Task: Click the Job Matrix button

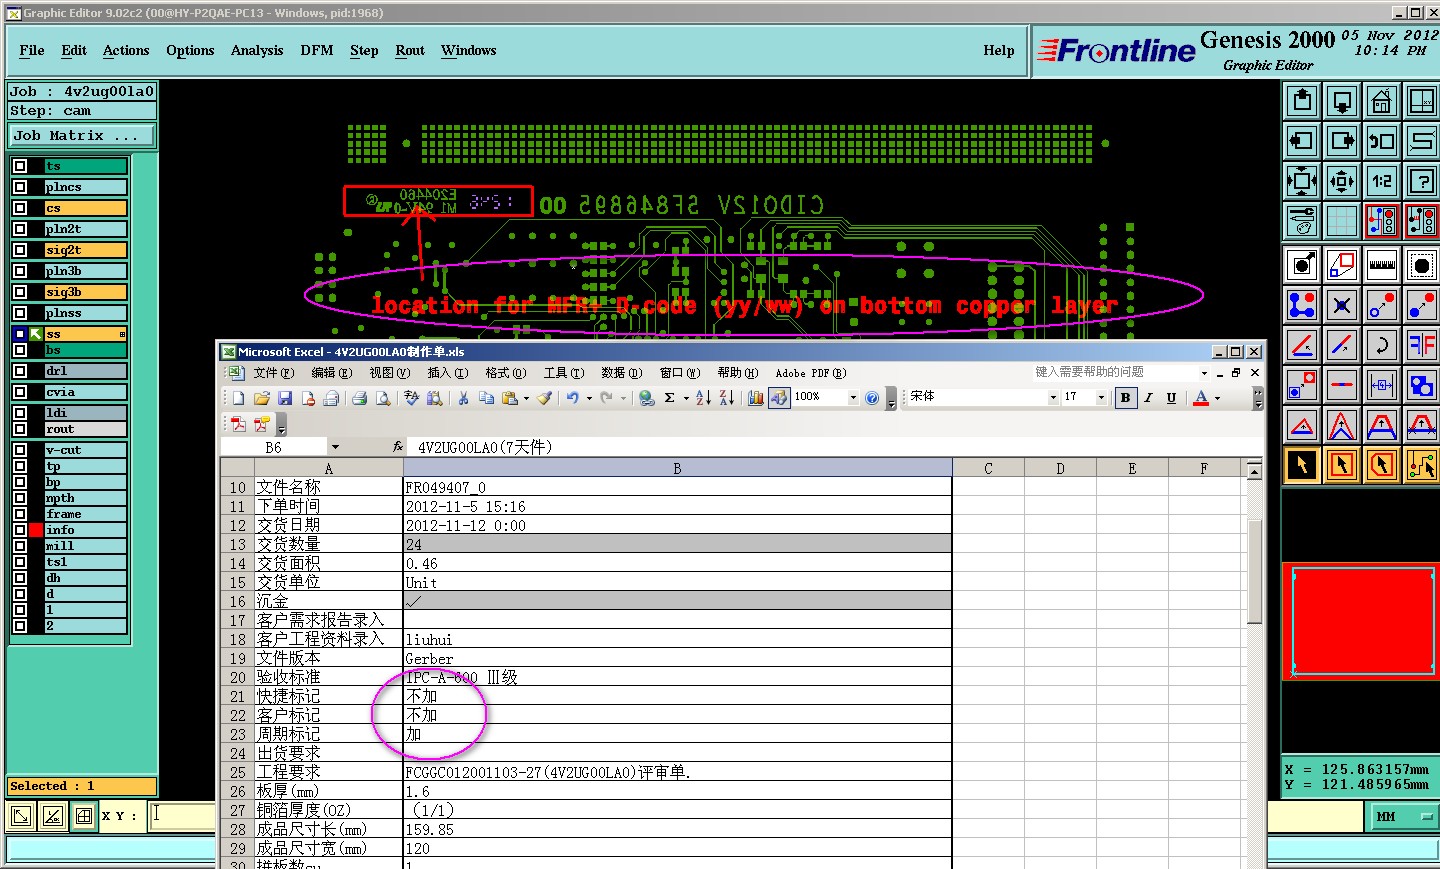Action: 83,135
